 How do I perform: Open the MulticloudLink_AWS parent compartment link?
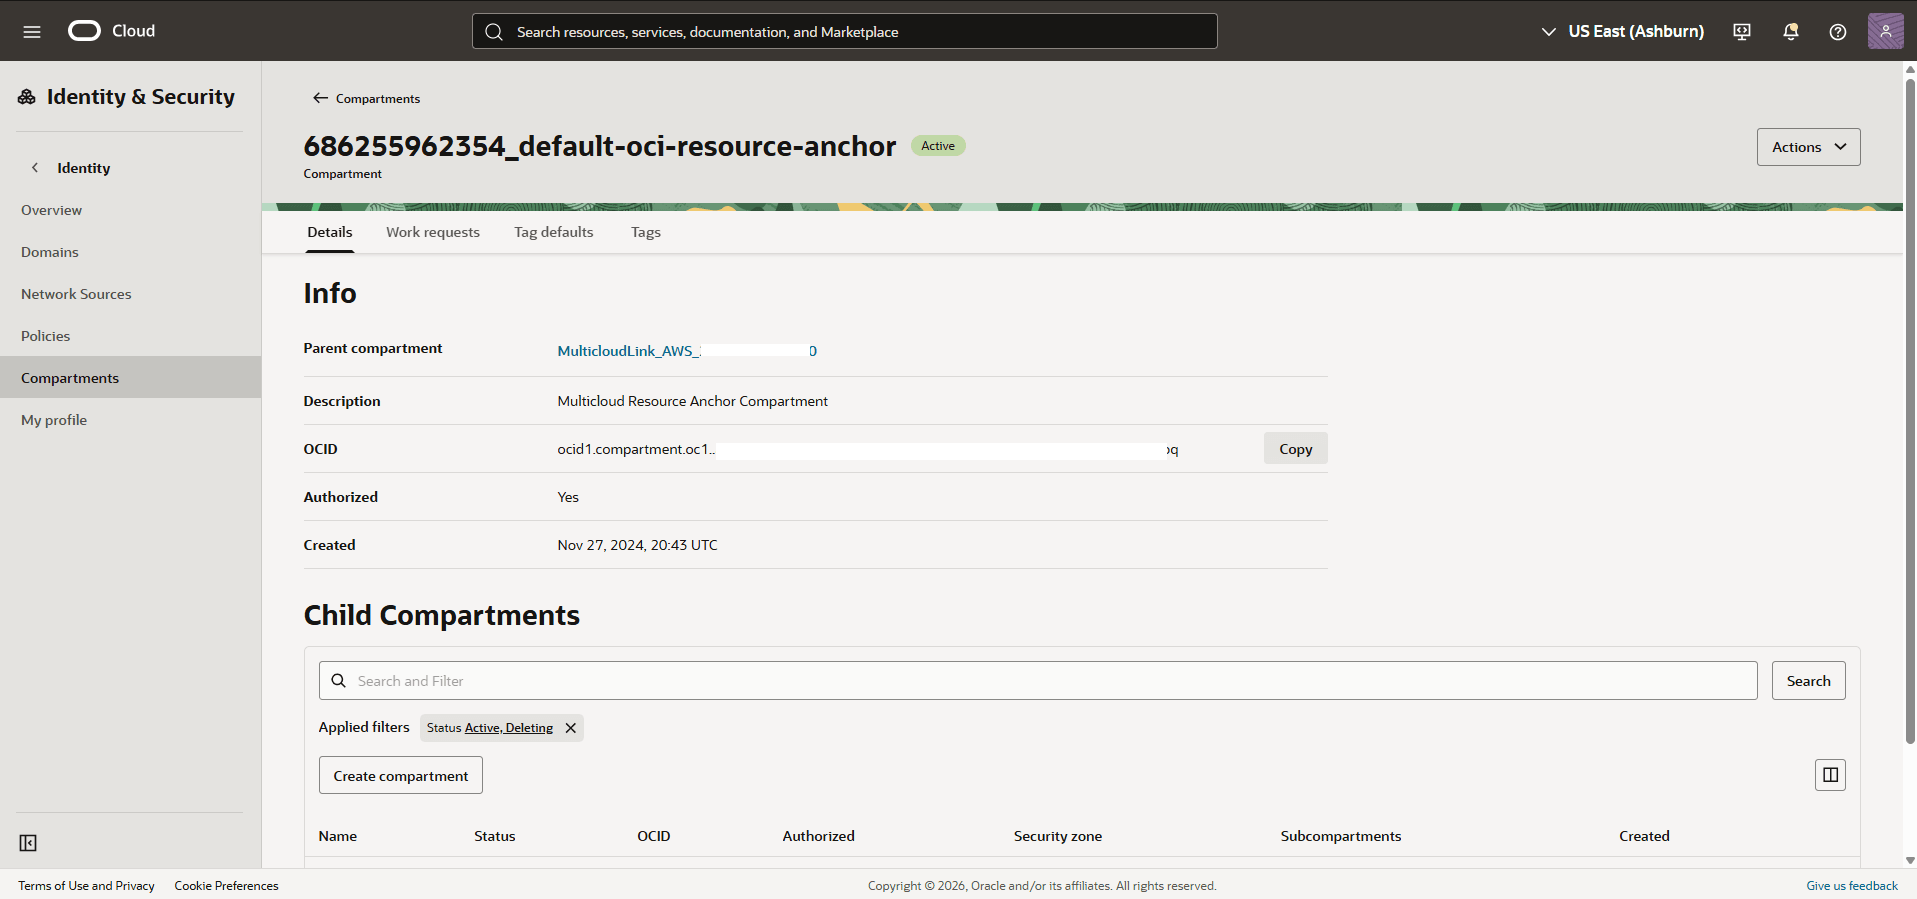click(x=687, y=351)
